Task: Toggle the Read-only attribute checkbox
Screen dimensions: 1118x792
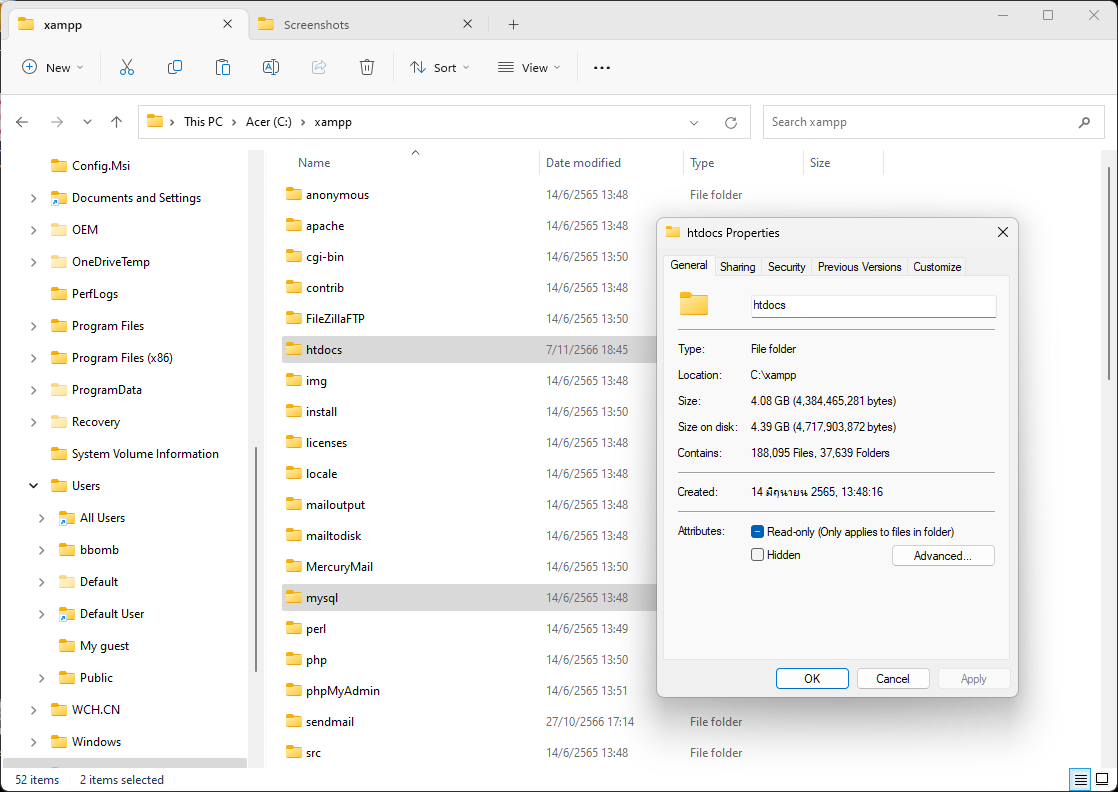Action: coord(758,532)
